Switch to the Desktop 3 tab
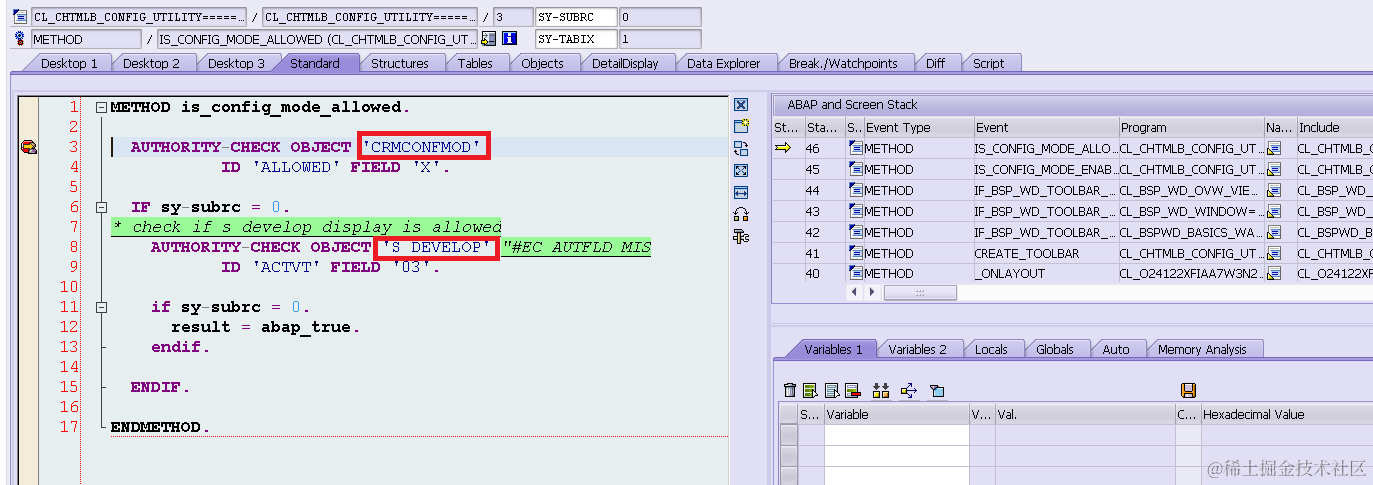The height and width of the screenshot is (485, 1373). coord(236,63)
